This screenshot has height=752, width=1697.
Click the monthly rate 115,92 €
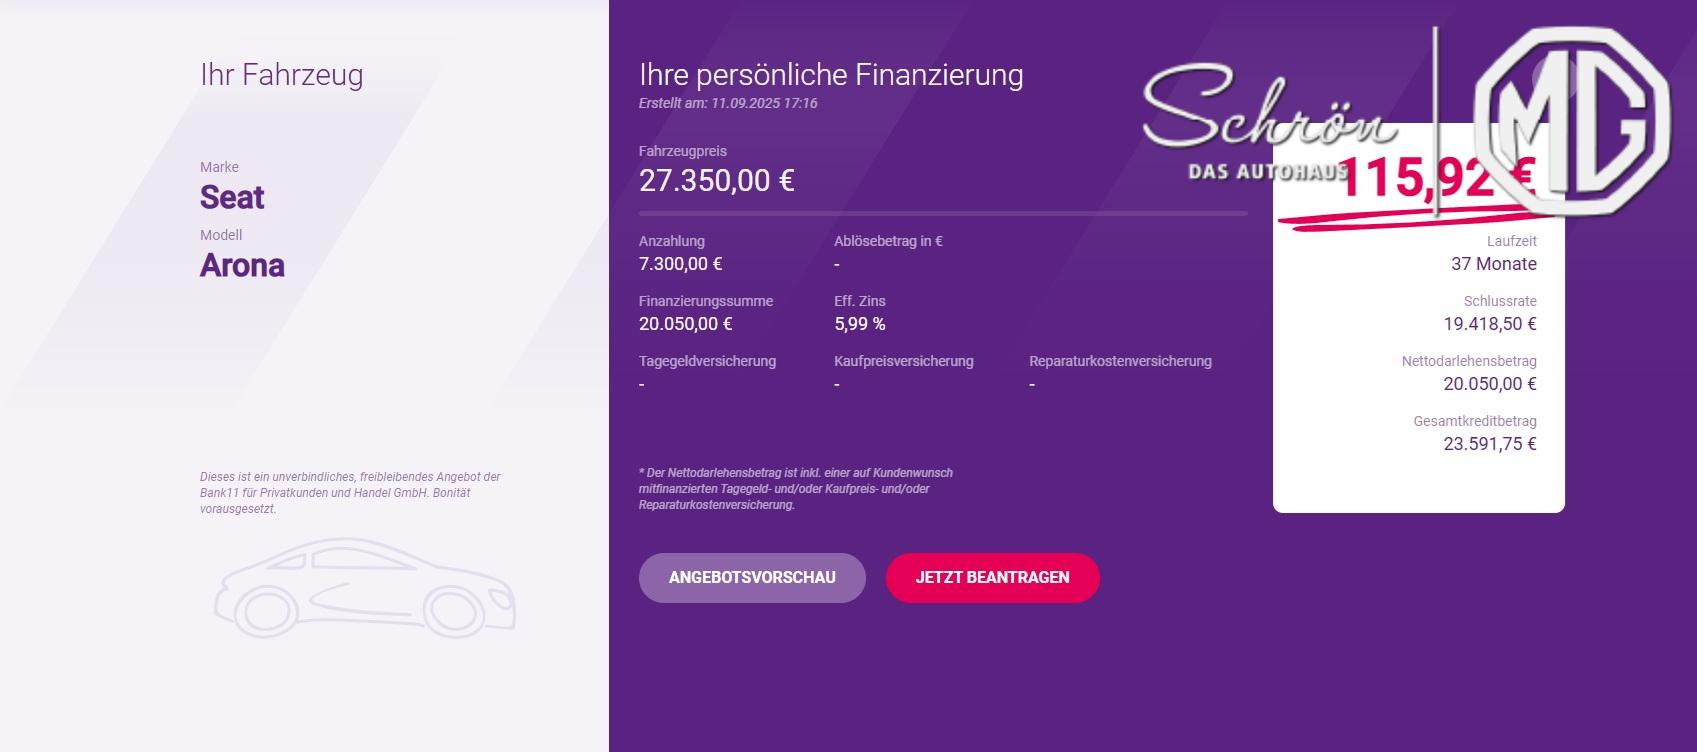point(1437,178)
